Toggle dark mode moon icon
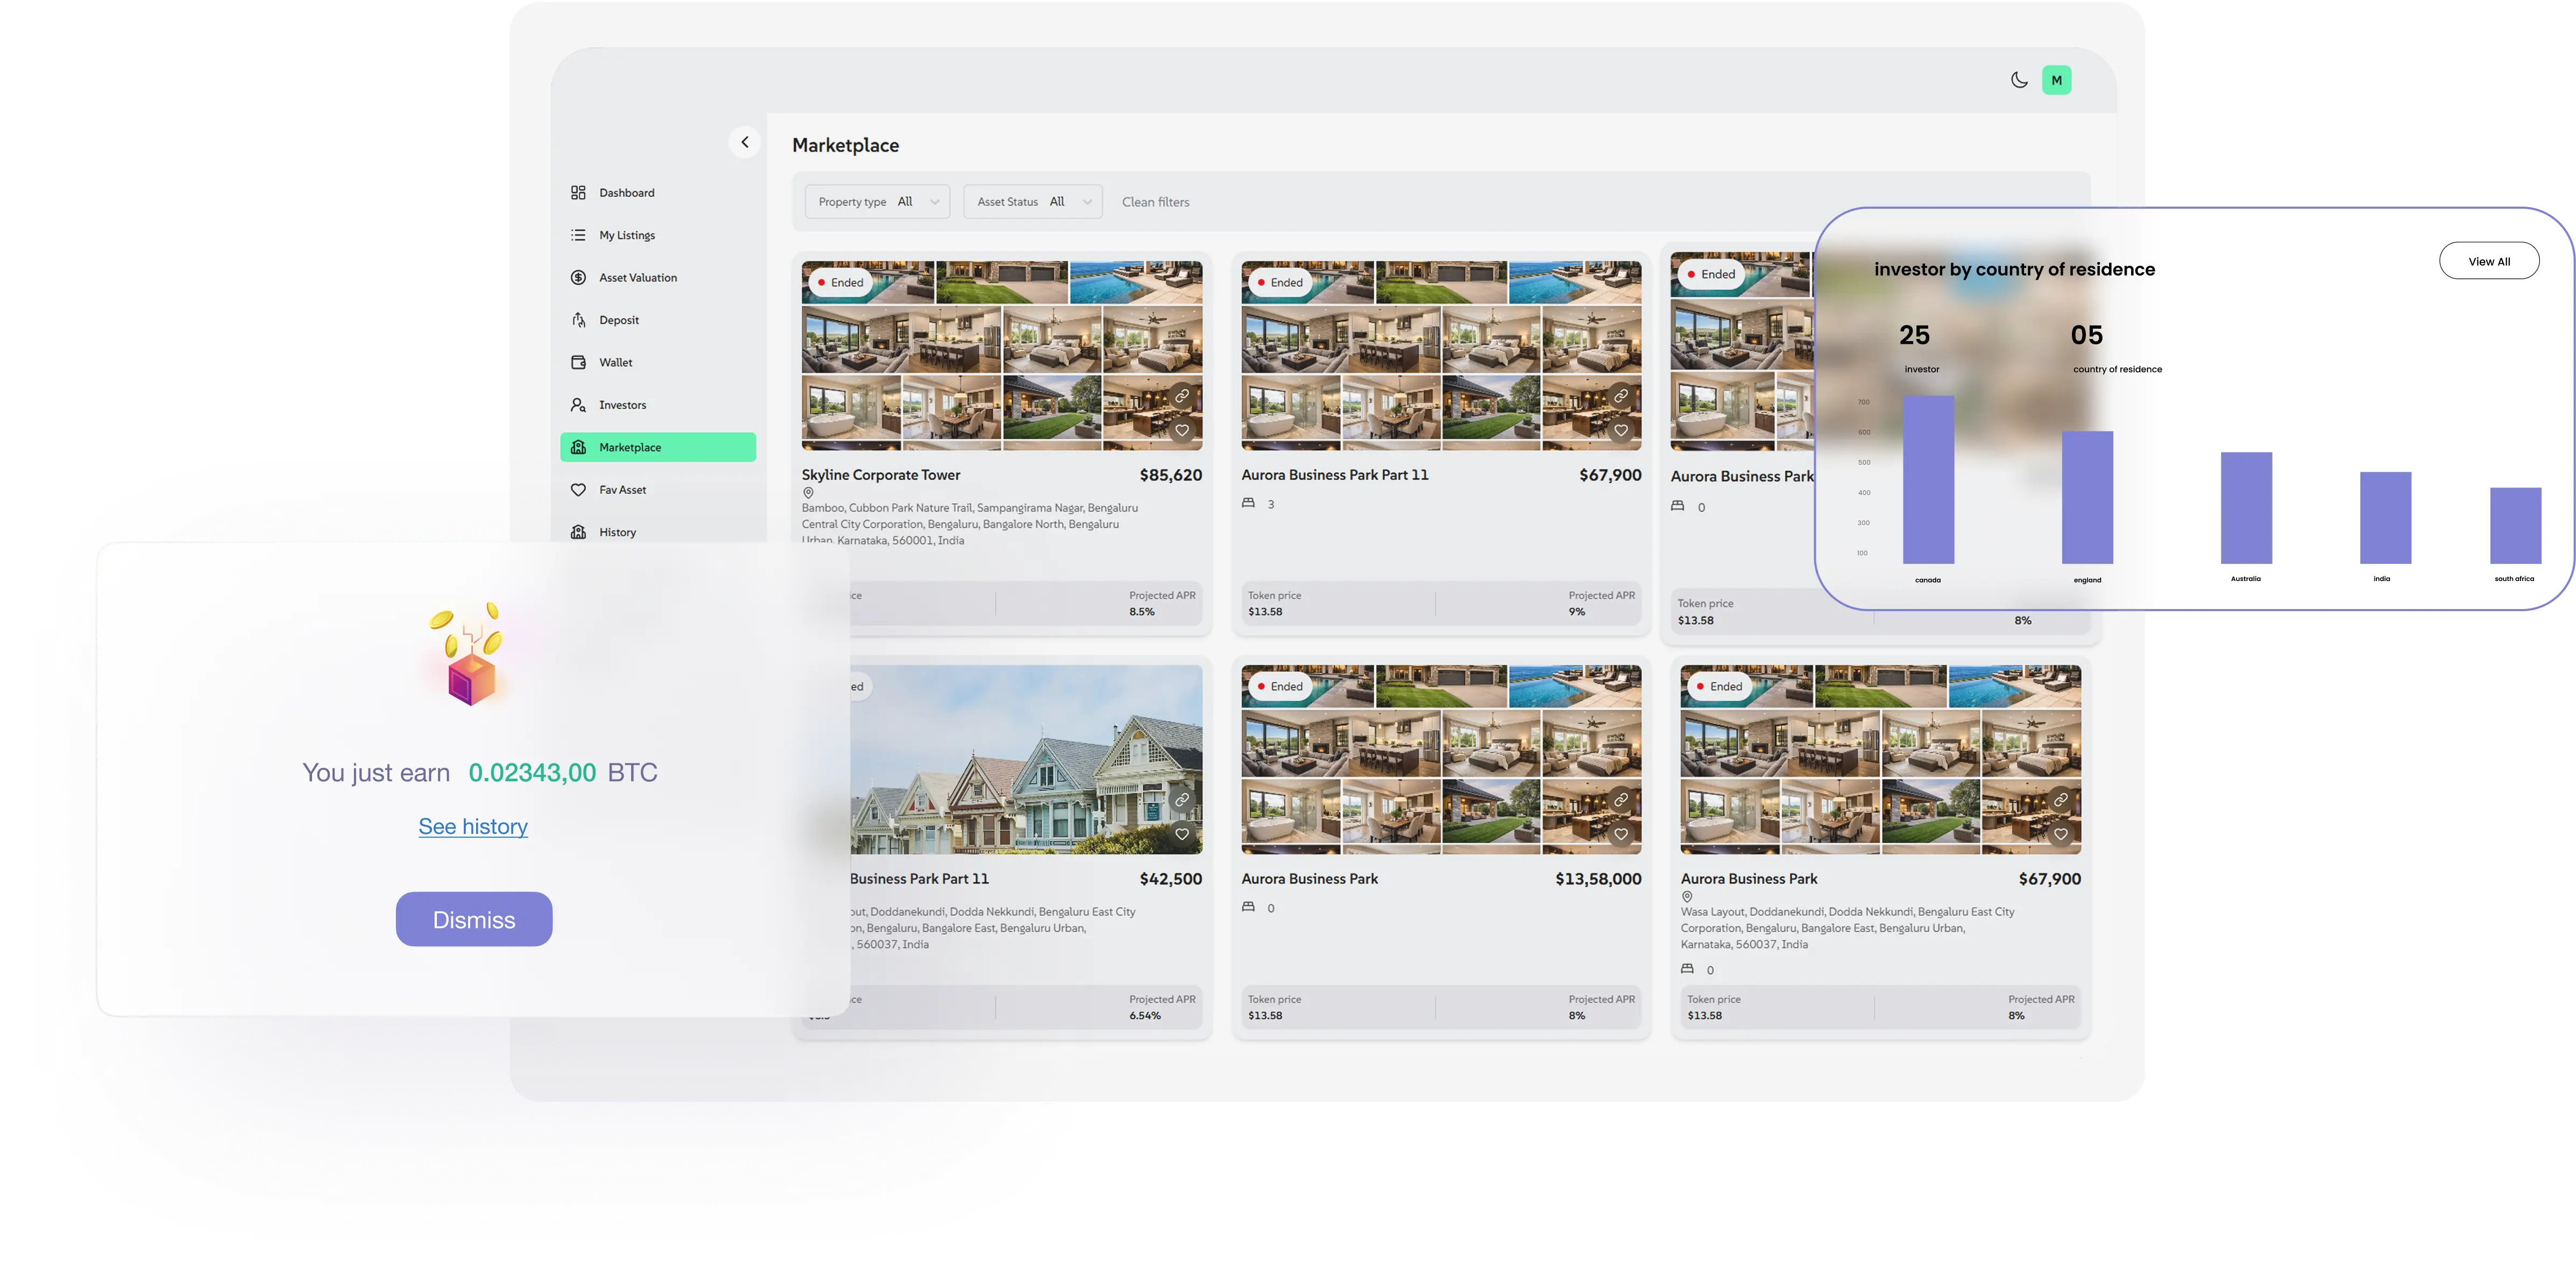The height and width of the screenshot is (1274, 2576). 2019,80
